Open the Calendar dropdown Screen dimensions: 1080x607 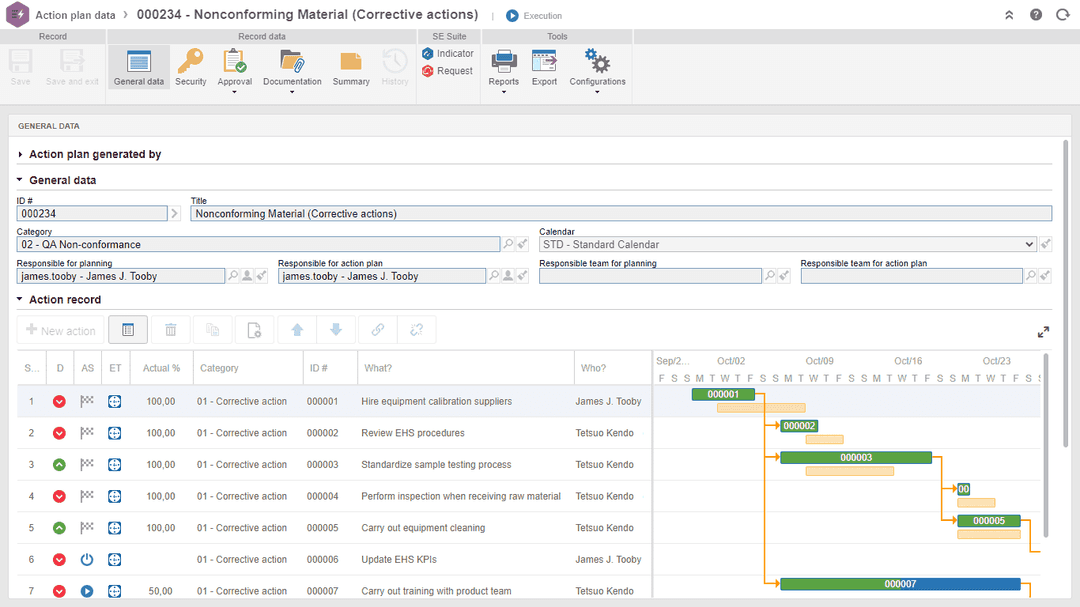click(1029, 244)
